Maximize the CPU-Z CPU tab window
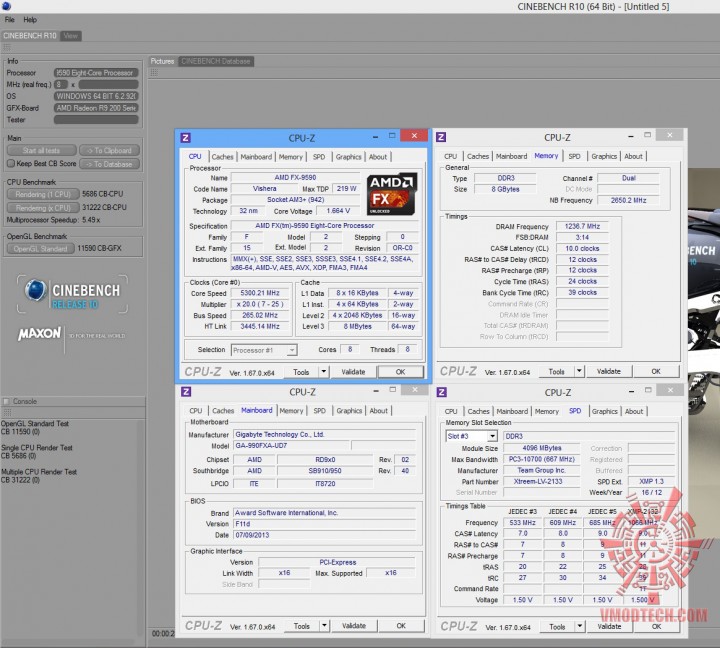Viewport: 720px width, 648px height. (x=392, y=136)
